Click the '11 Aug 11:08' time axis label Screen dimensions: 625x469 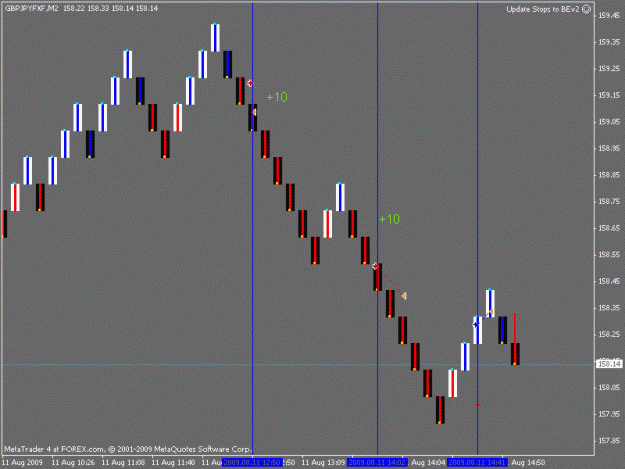click(x=123, y=462)
